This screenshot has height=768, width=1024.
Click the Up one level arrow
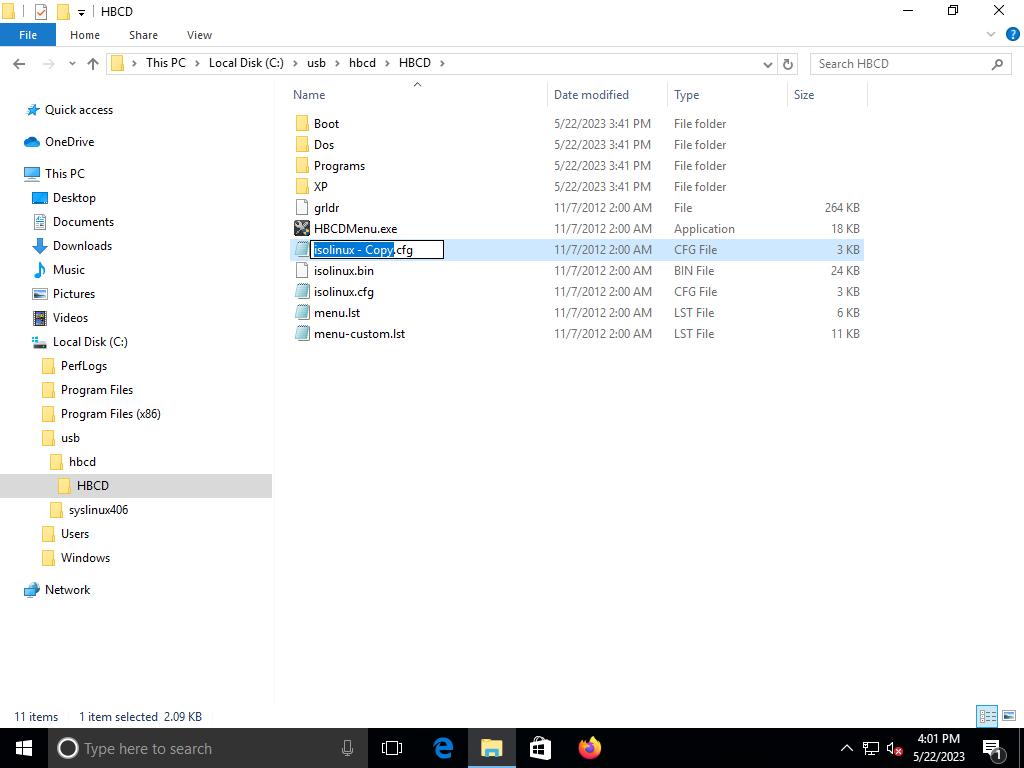[x=93, y=63]
